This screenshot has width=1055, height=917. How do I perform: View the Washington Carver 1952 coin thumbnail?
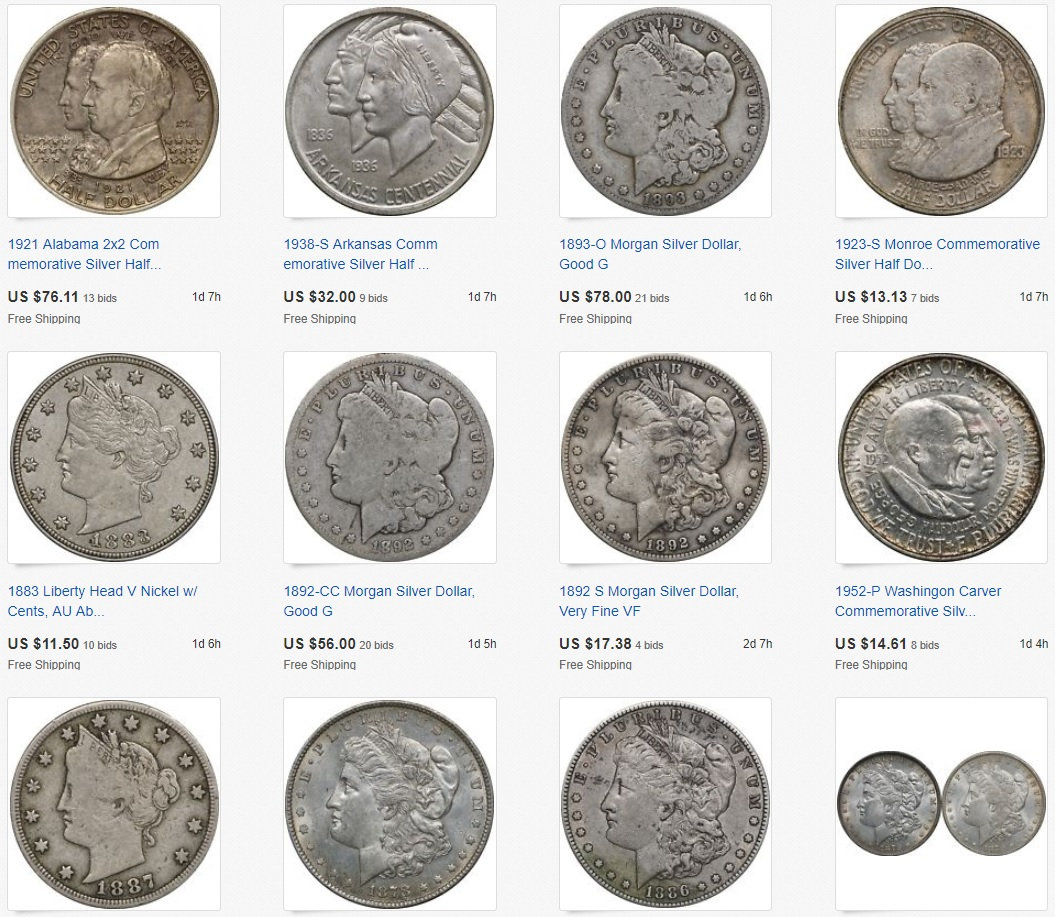tap(941, 457)
